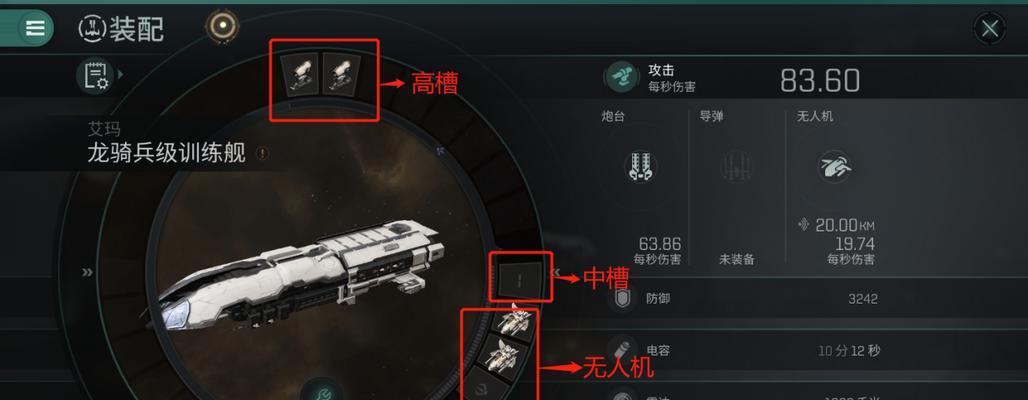Click the orange circular target icon
1028x400 pixels.
[x=222, y=26]
